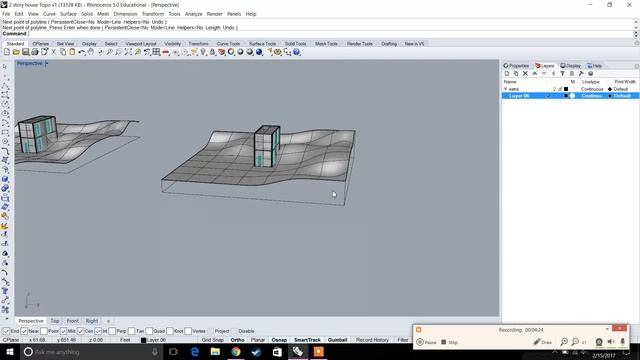Open the File menu
640x360 pixels.
tap(6, 14)
